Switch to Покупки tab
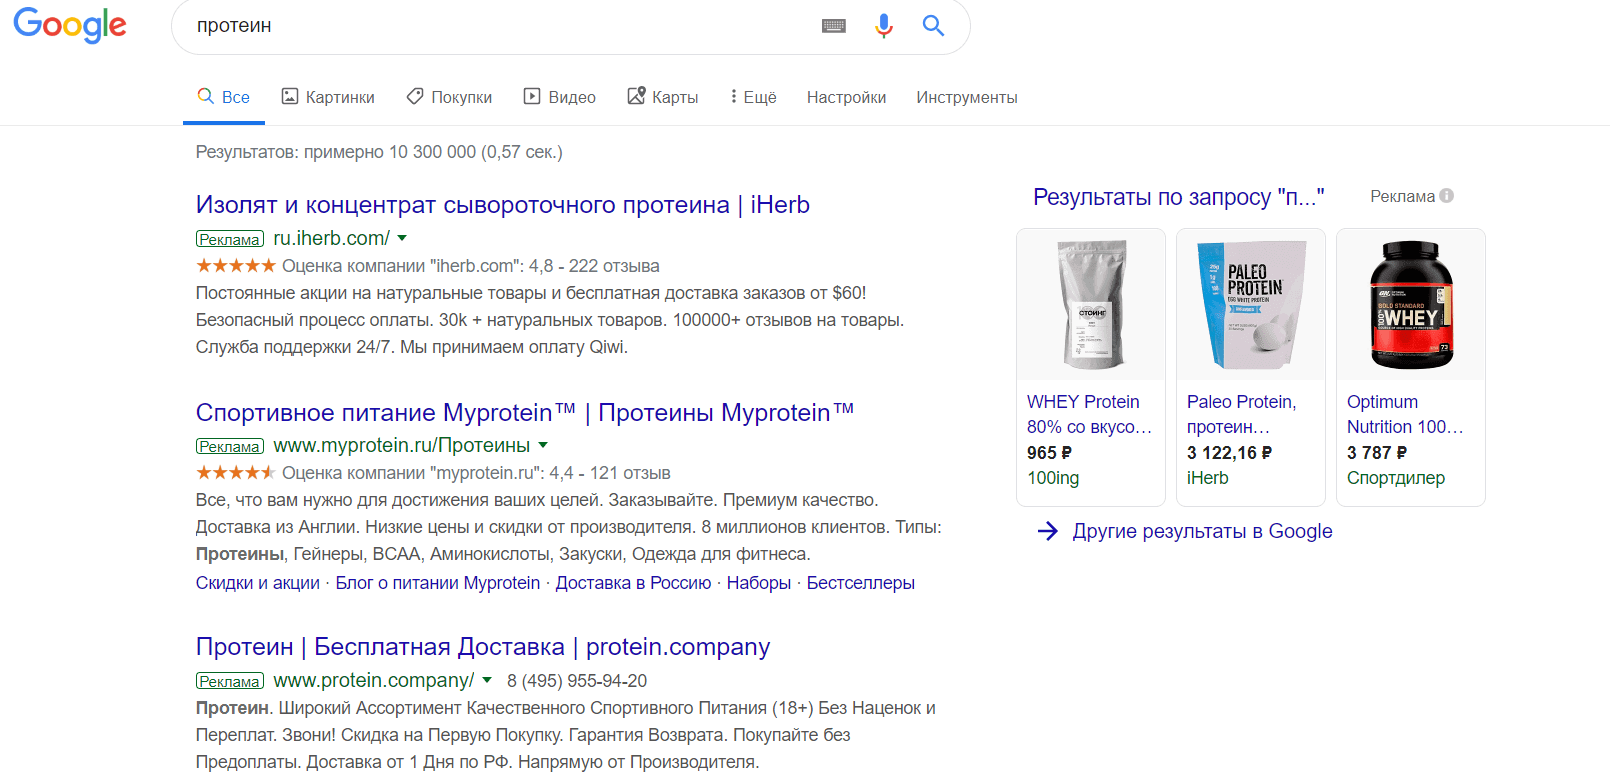 [x=449, y=97]
